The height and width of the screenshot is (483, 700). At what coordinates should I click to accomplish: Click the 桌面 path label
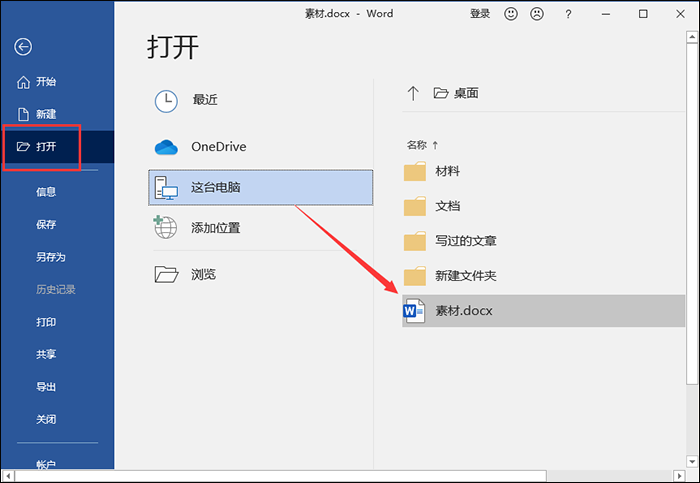point(466,93)
